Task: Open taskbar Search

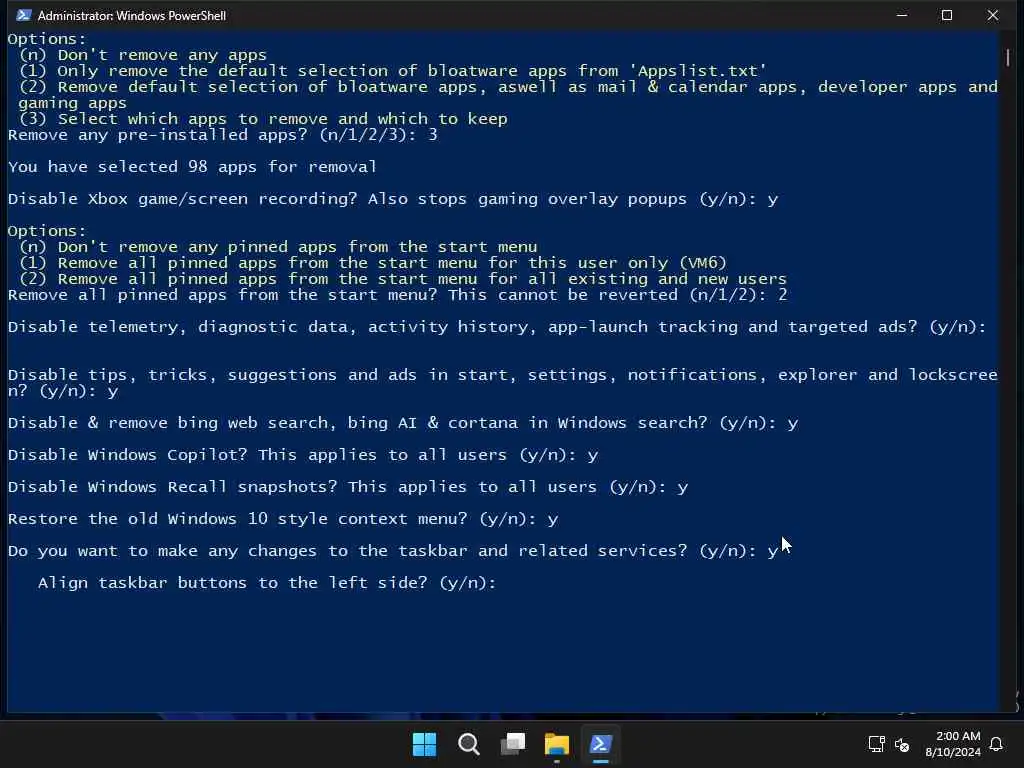Action: (x=468, y=744)
